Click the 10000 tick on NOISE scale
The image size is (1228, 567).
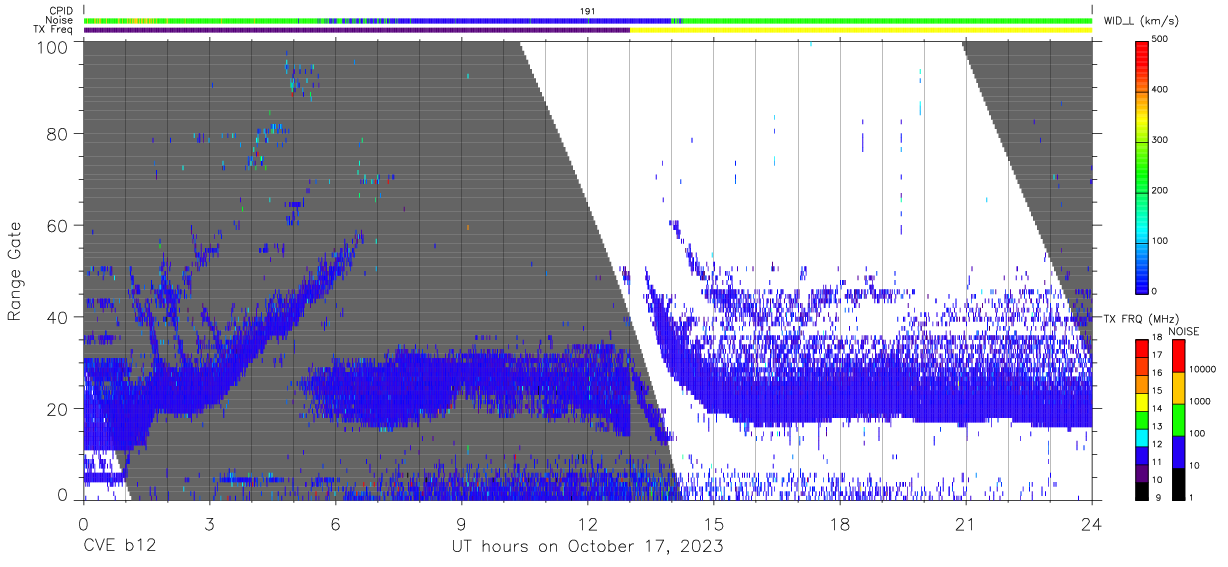click(1202, 370)
